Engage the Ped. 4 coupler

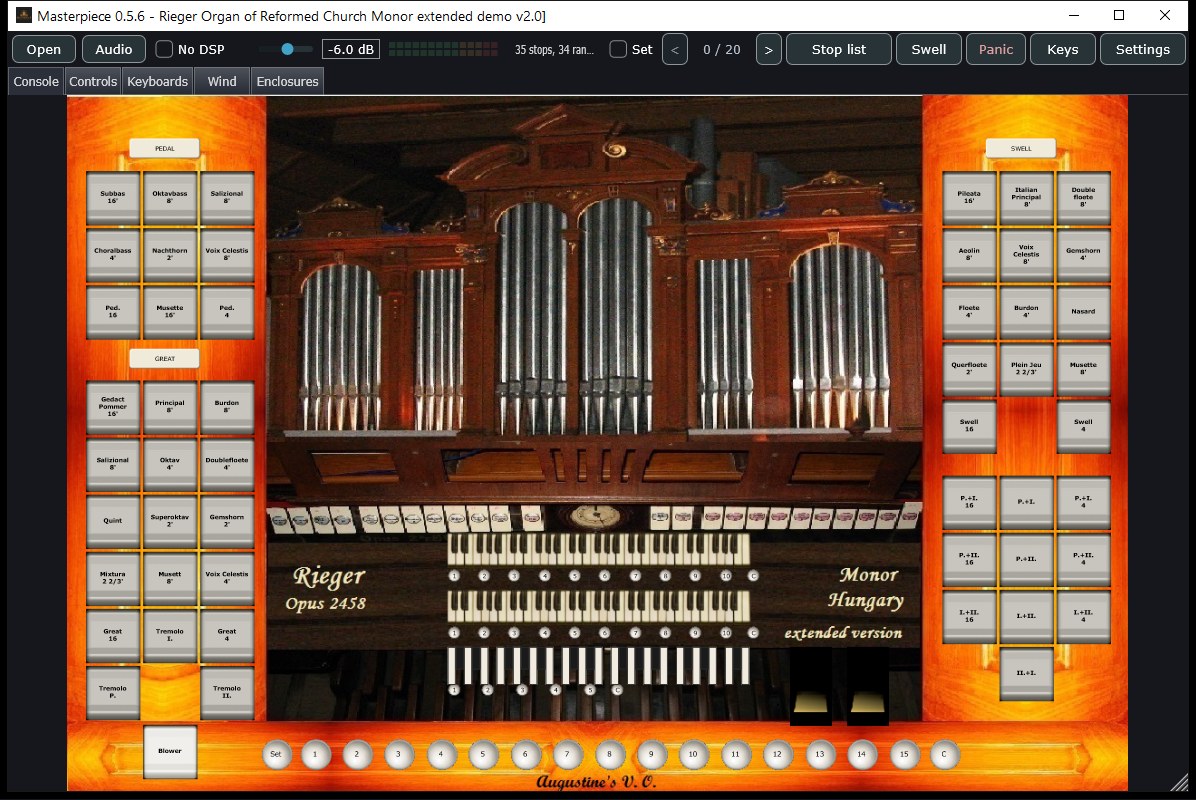pyautogui.click(x=227, y=312)
